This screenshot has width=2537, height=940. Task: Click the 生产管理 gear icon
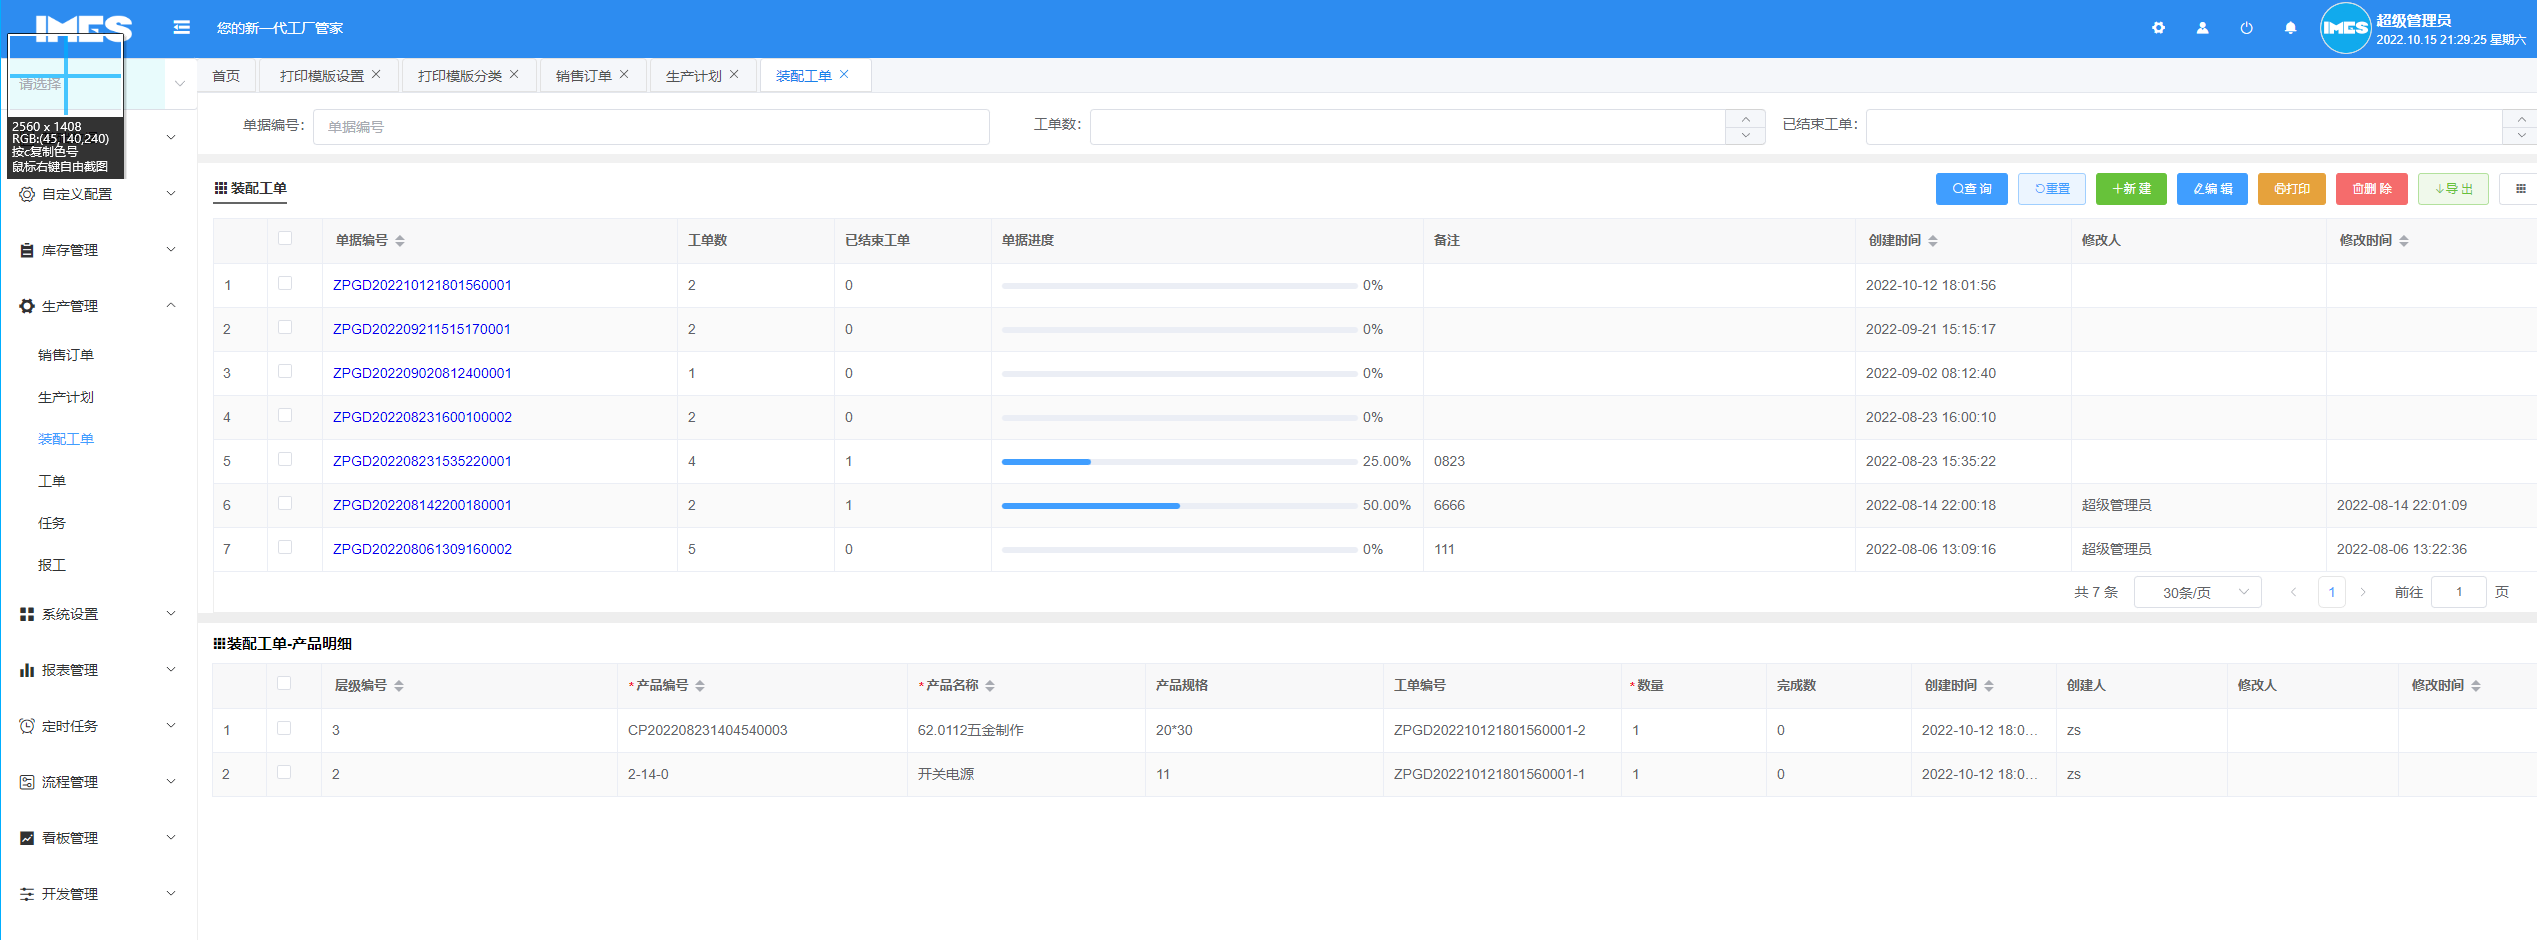[27, 306]
